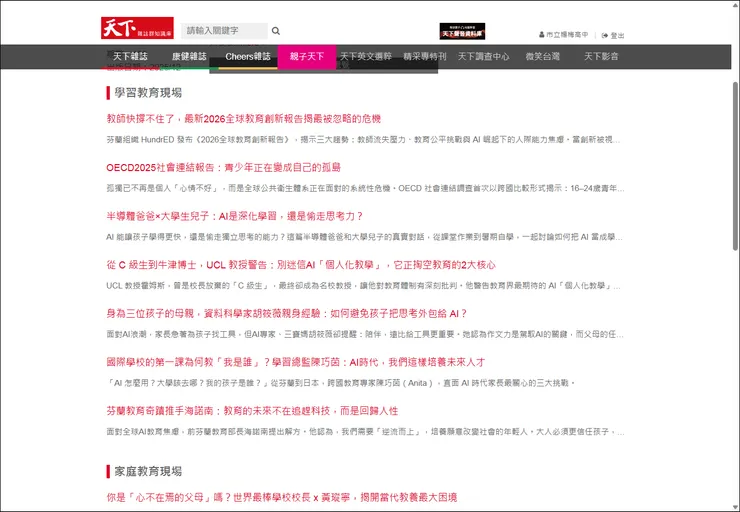Click the user account name 市立楊梅高中
740x512 pixels.
coord(567,35)
